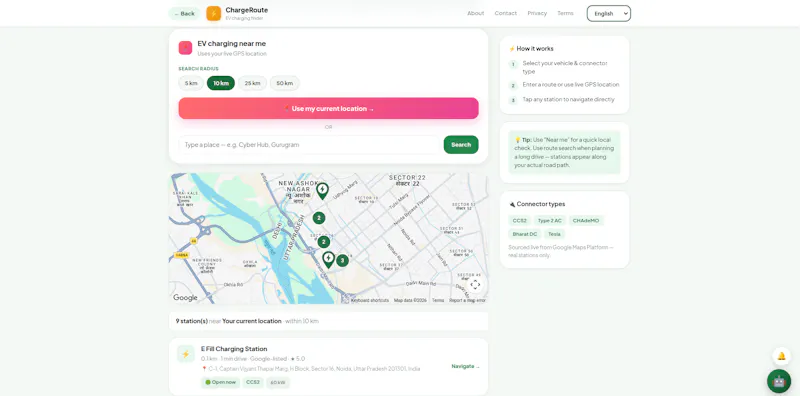
Task: Open the map cluster marker labeled 3
Action: (x=342, y=261)
